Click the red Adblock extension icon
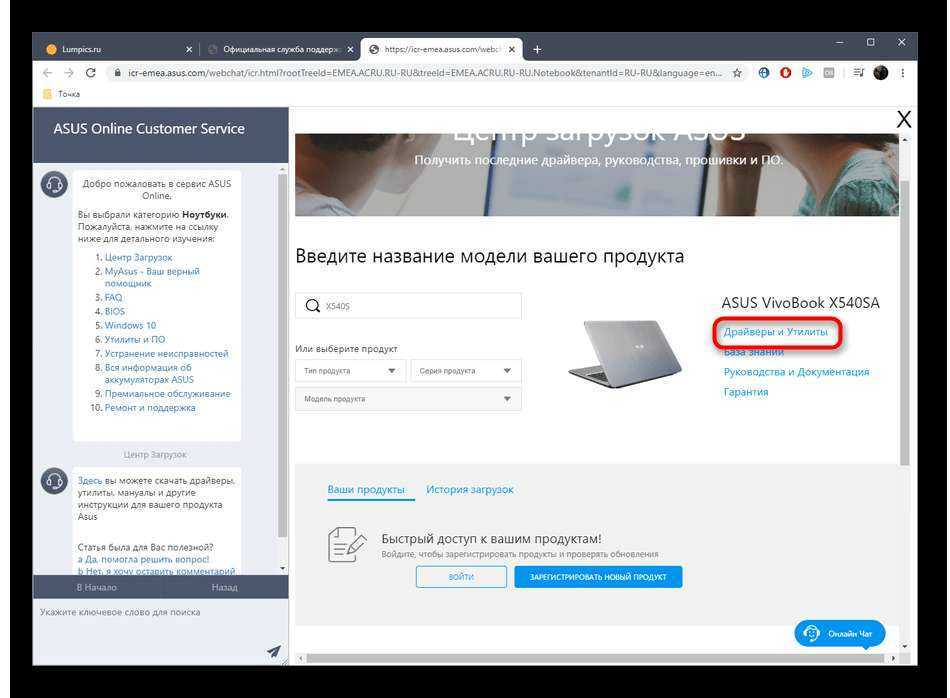The height and width of the screenshot is (698, 950). [x=786, y=73]
